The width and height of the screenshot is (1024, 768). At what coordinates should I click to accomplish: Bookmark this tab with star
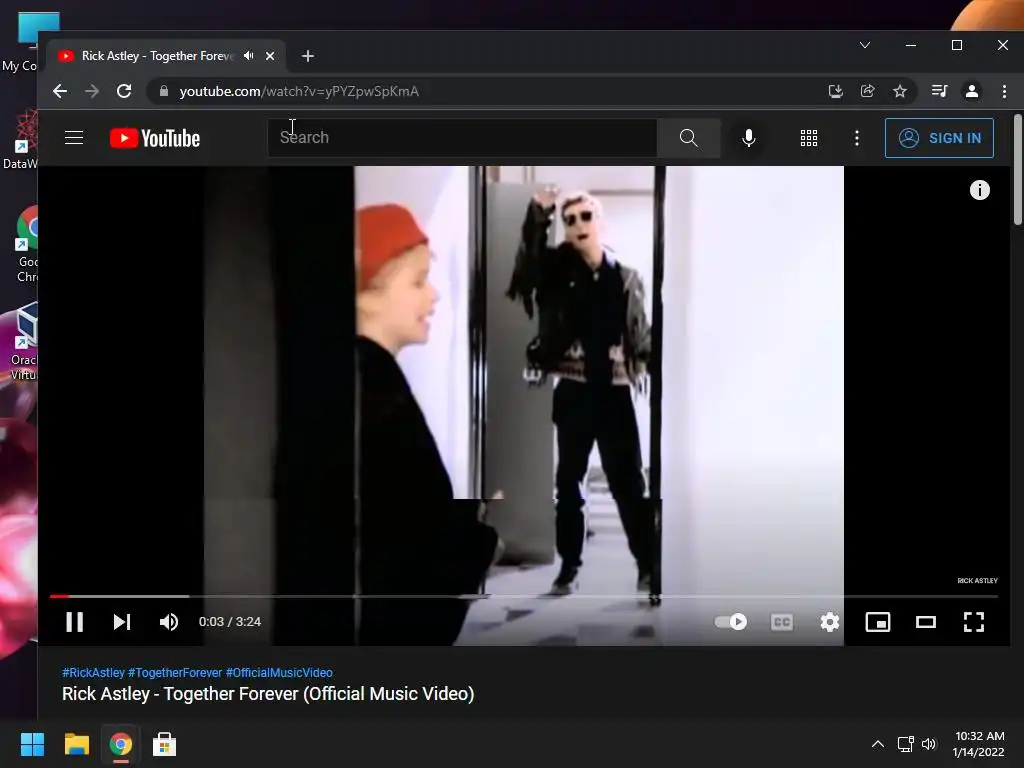(x=900, y=91)
